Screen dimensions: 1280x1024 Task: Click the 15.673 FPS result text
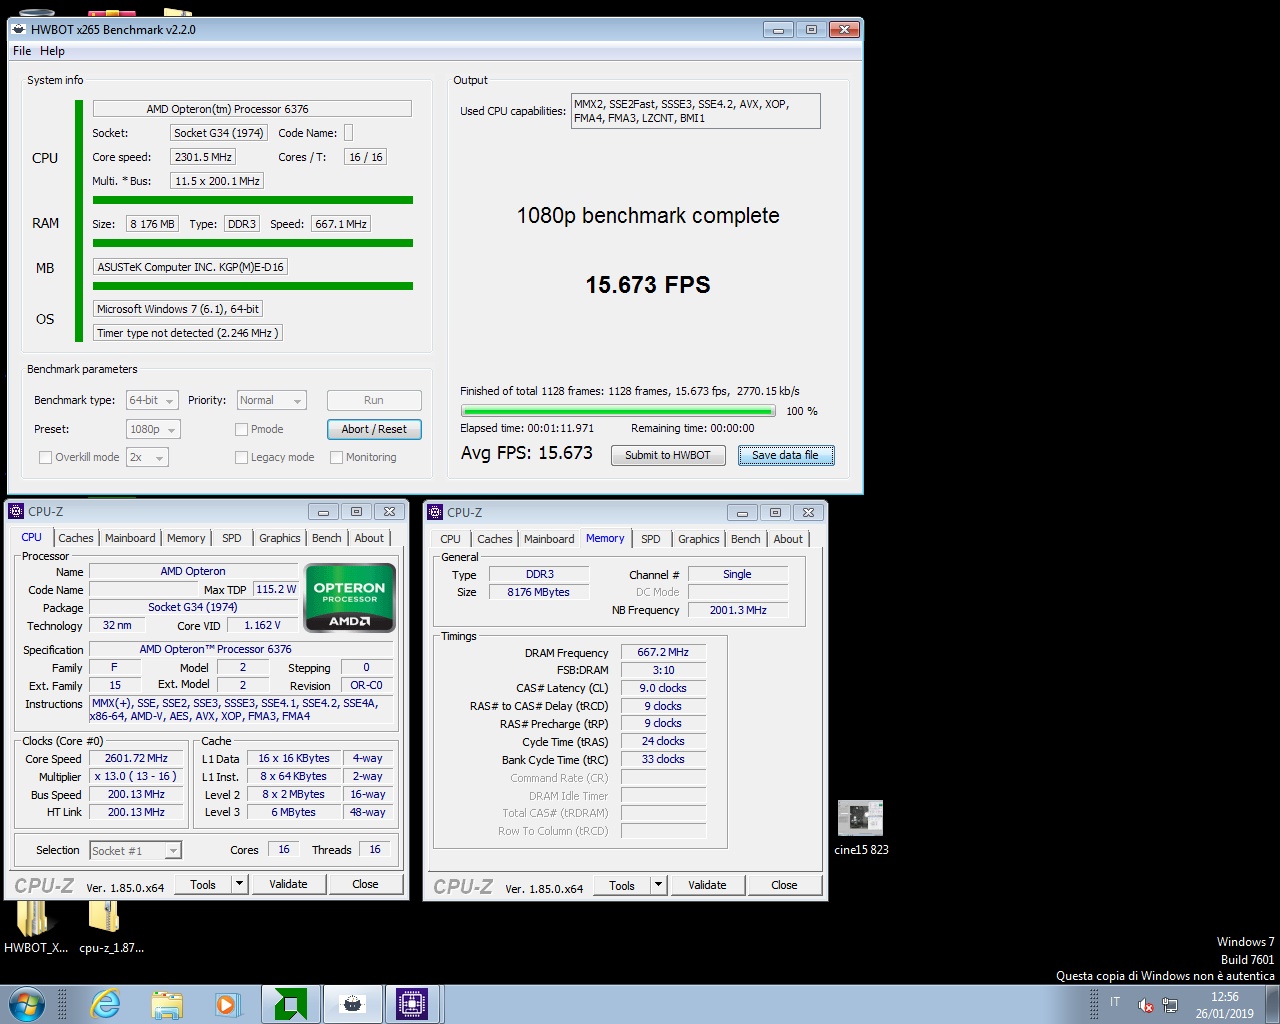click(648, 285)
